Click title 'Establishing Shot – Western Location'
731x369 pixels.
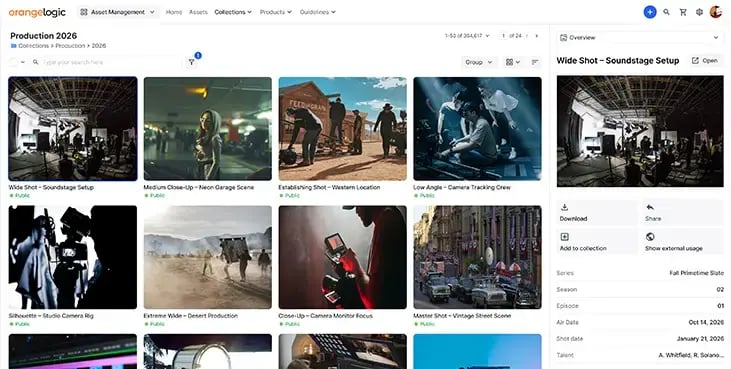(x=329, y=187)
